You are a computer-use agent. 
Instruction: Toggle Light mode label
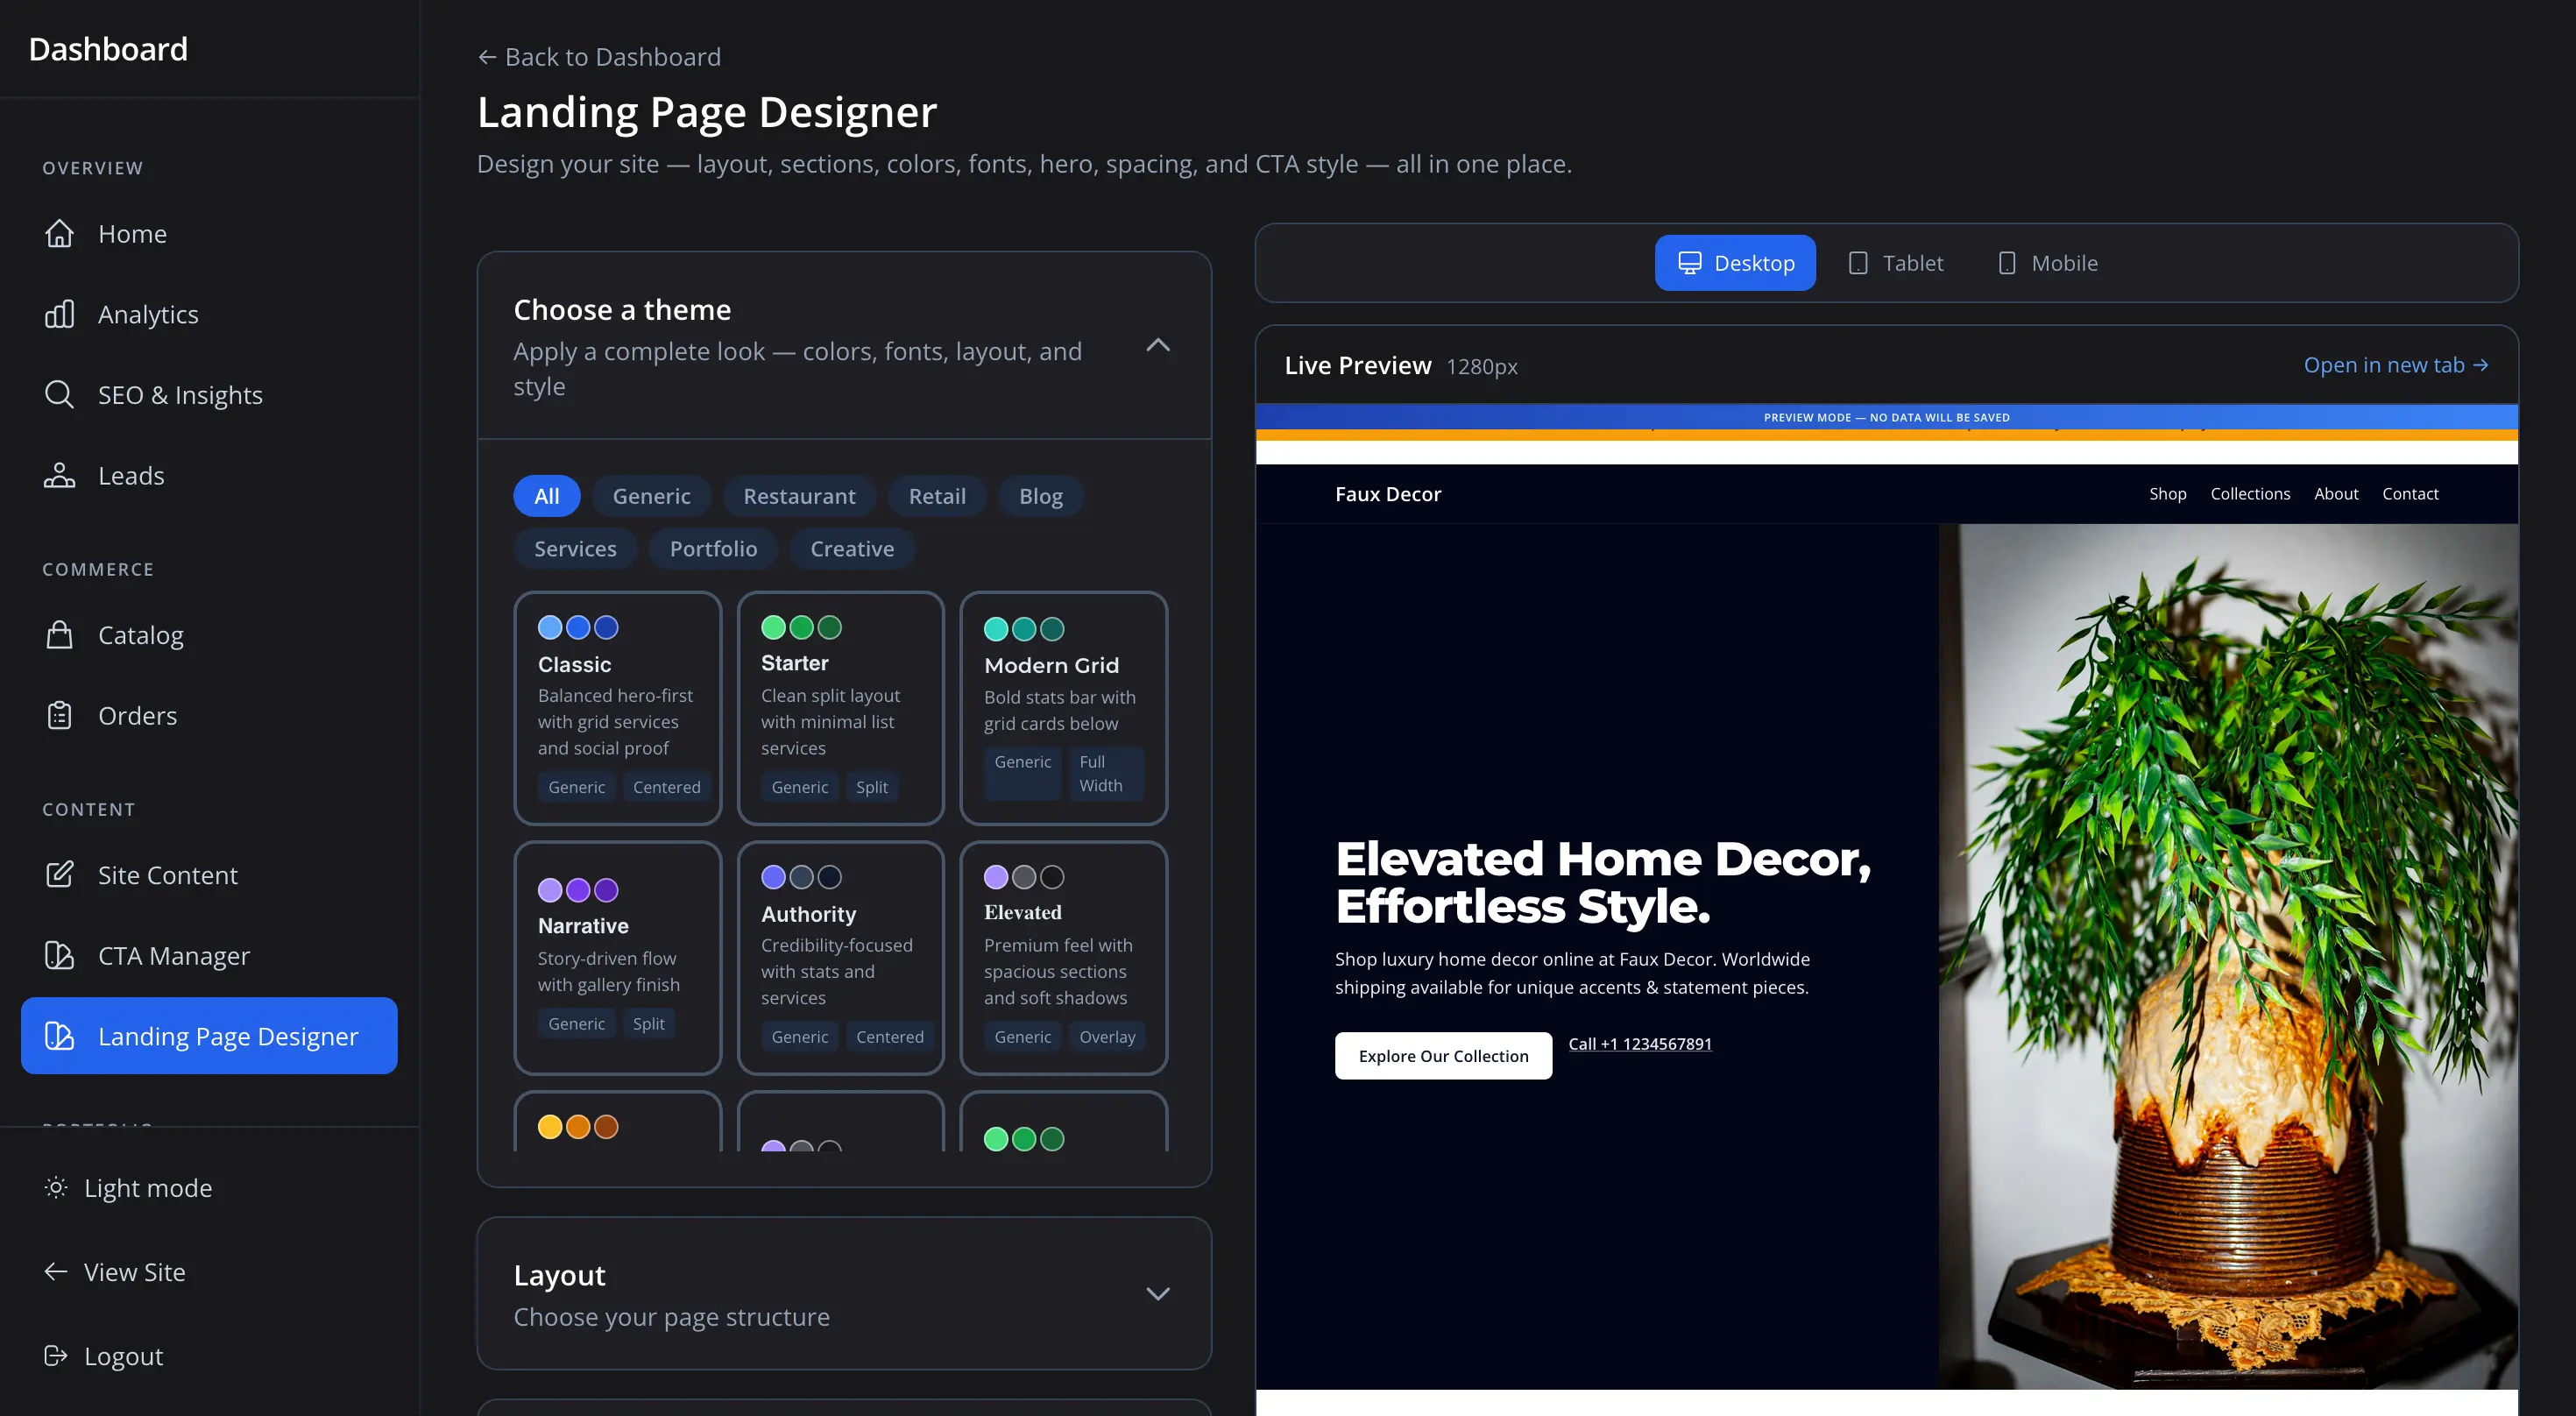[148, 1187]
